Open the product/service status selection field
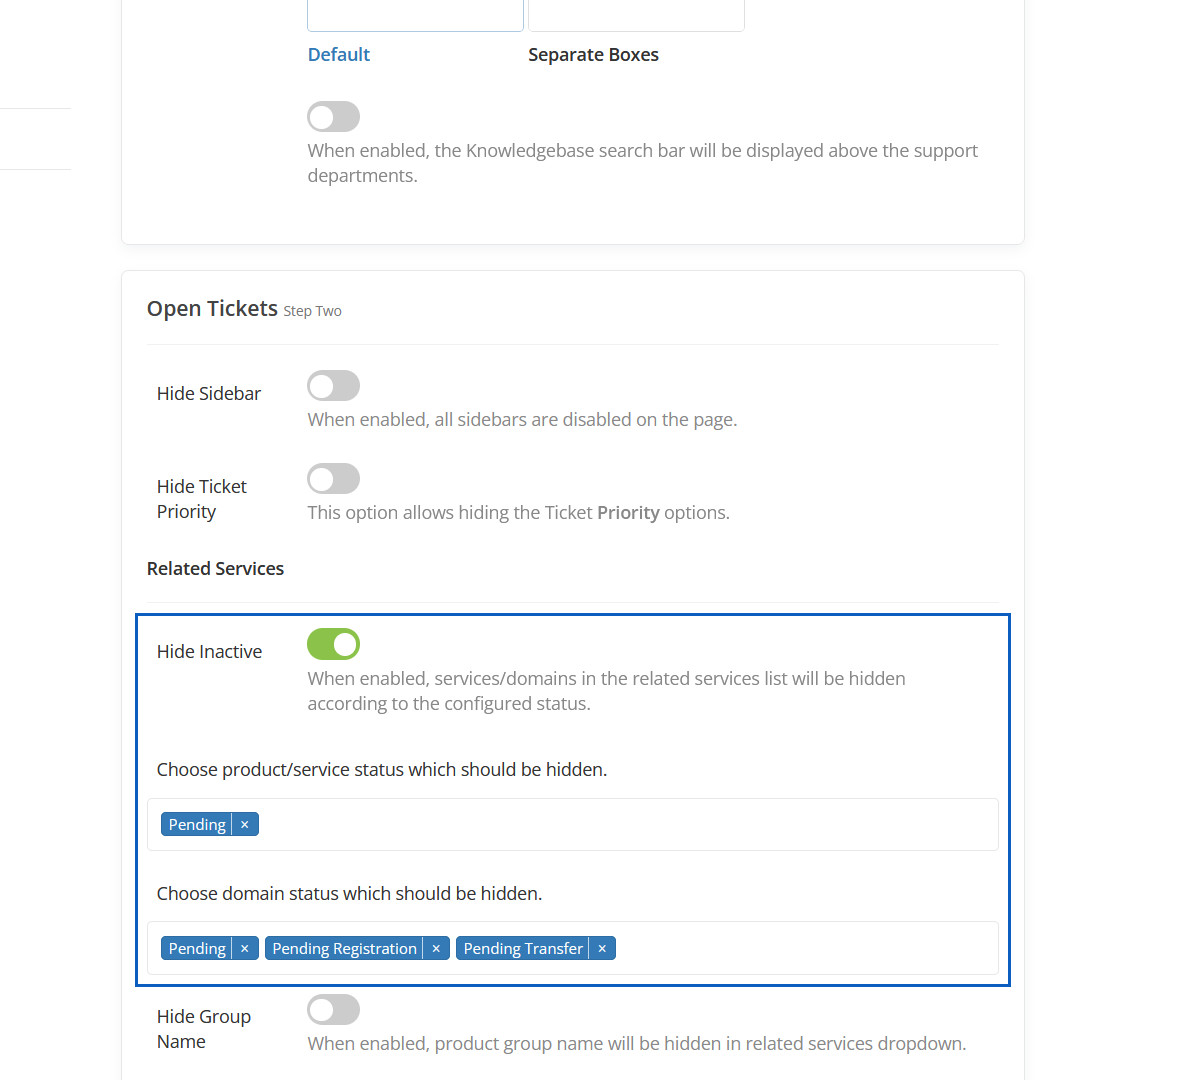Viewport: 1199px width, 1080px height. (x=620, y=825)
